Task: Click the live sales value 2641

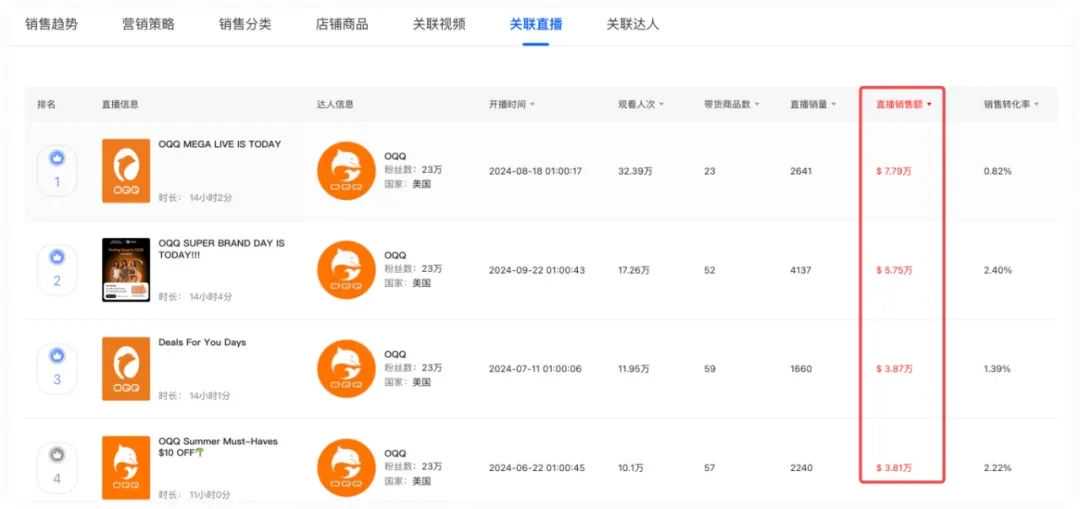Action: tap(801, 171)
